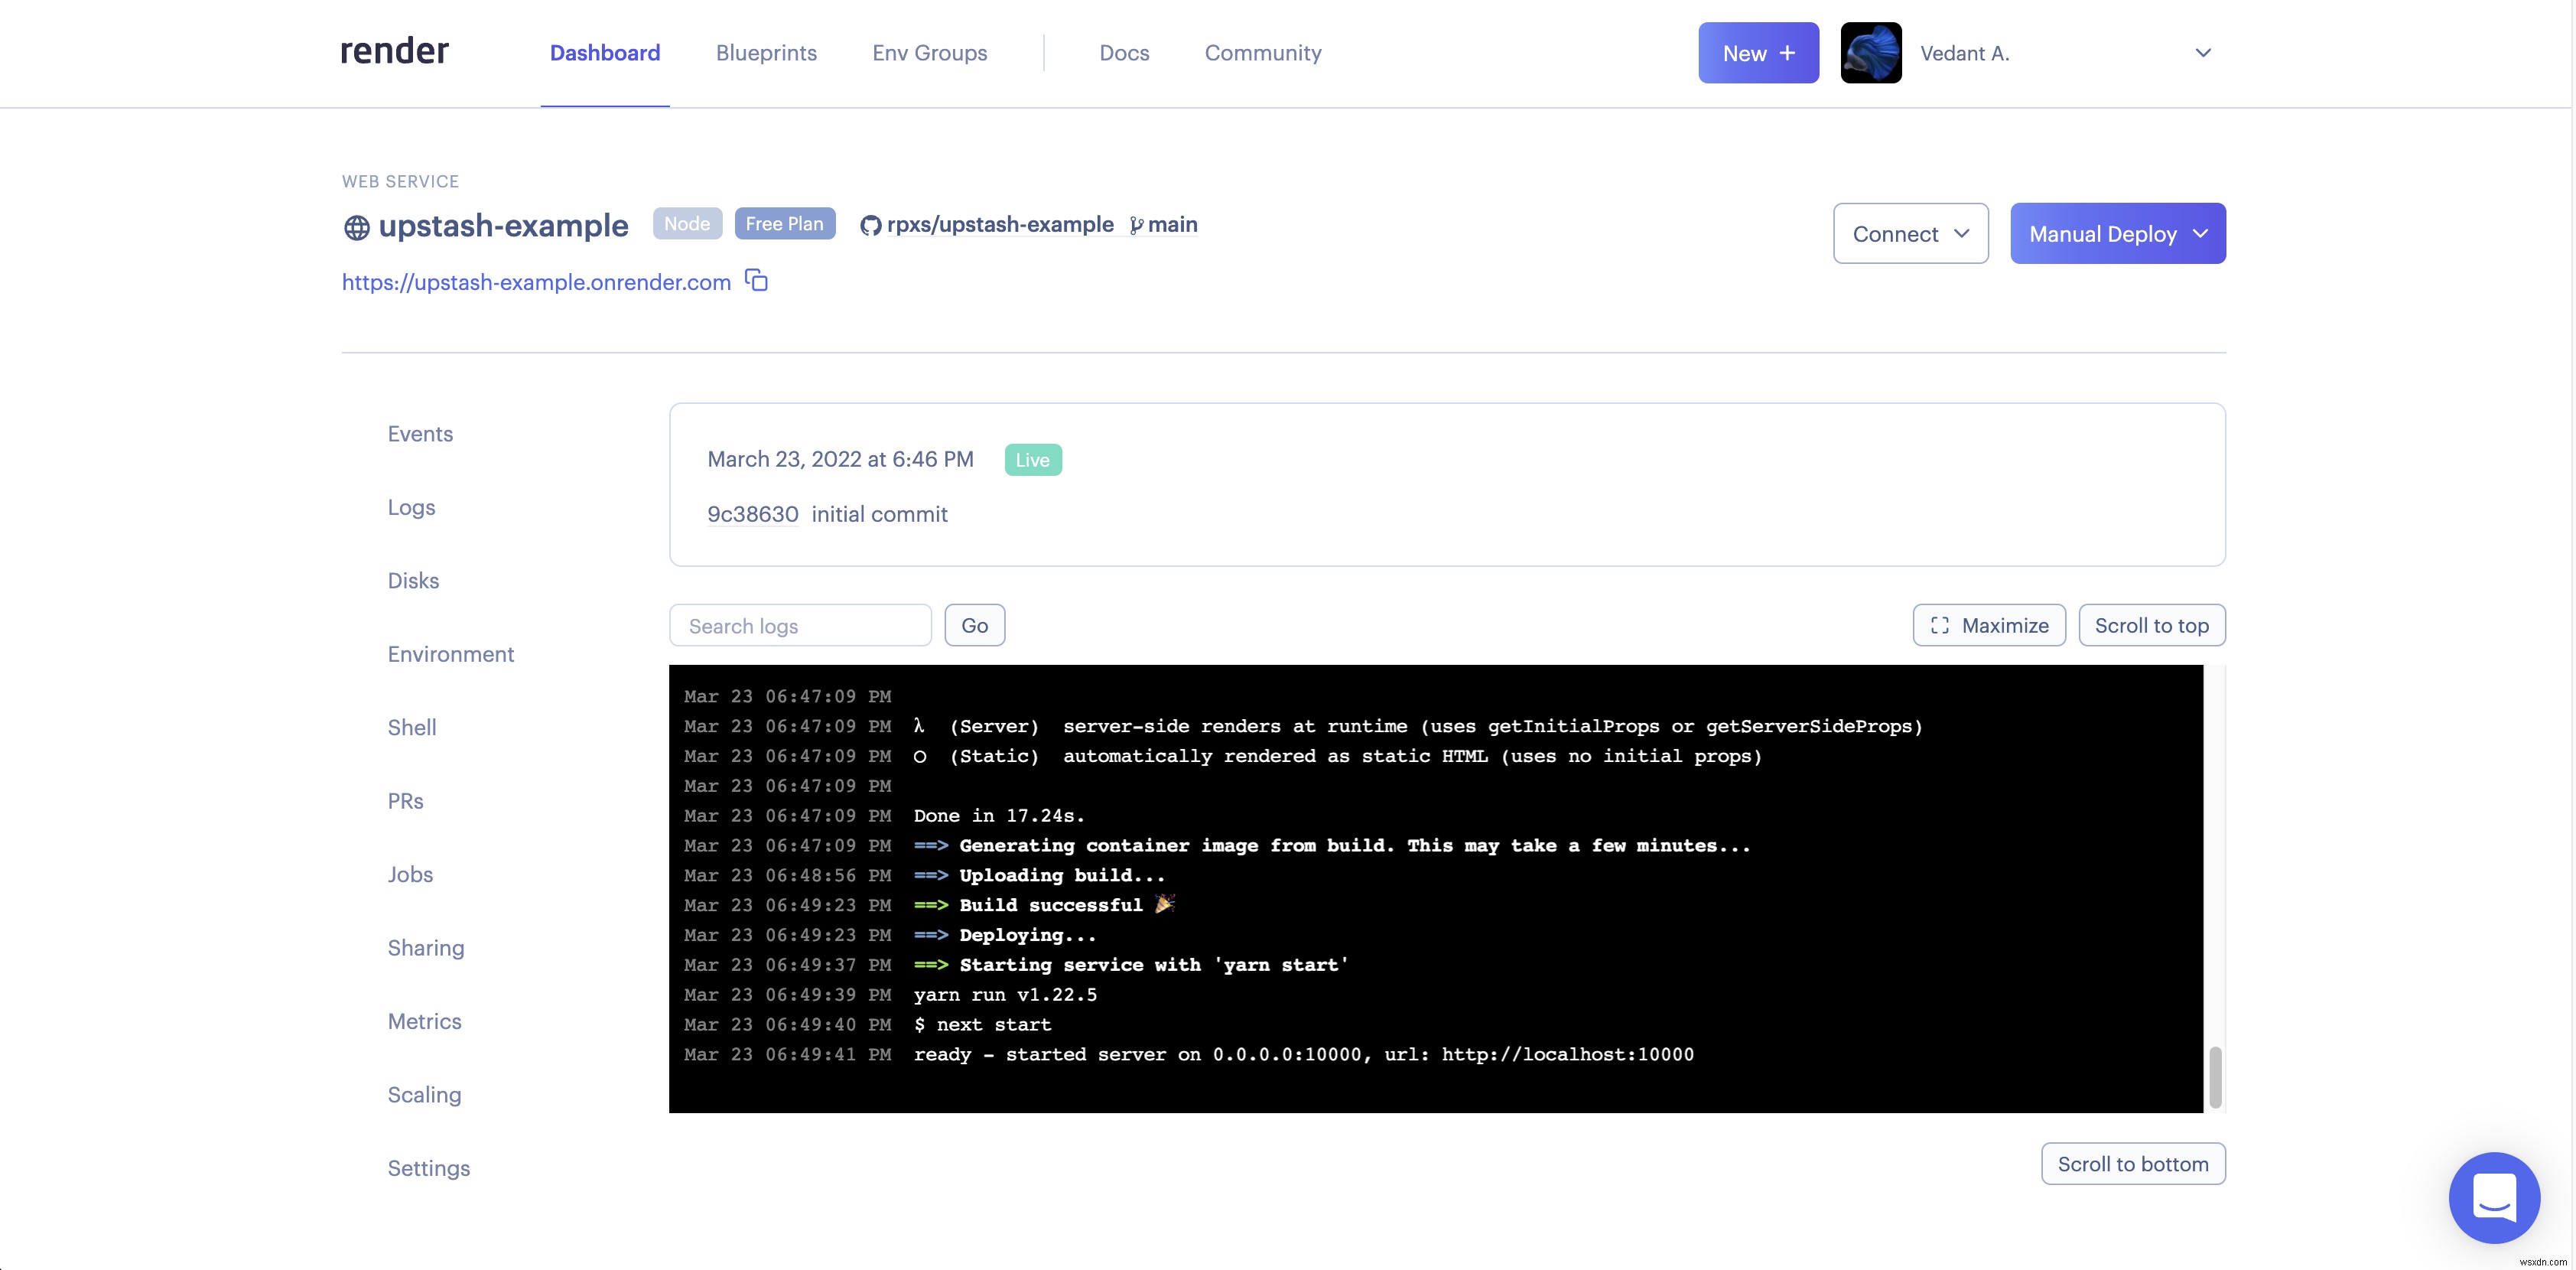Select the Node runtime tag filter

(x=687, y=223)
